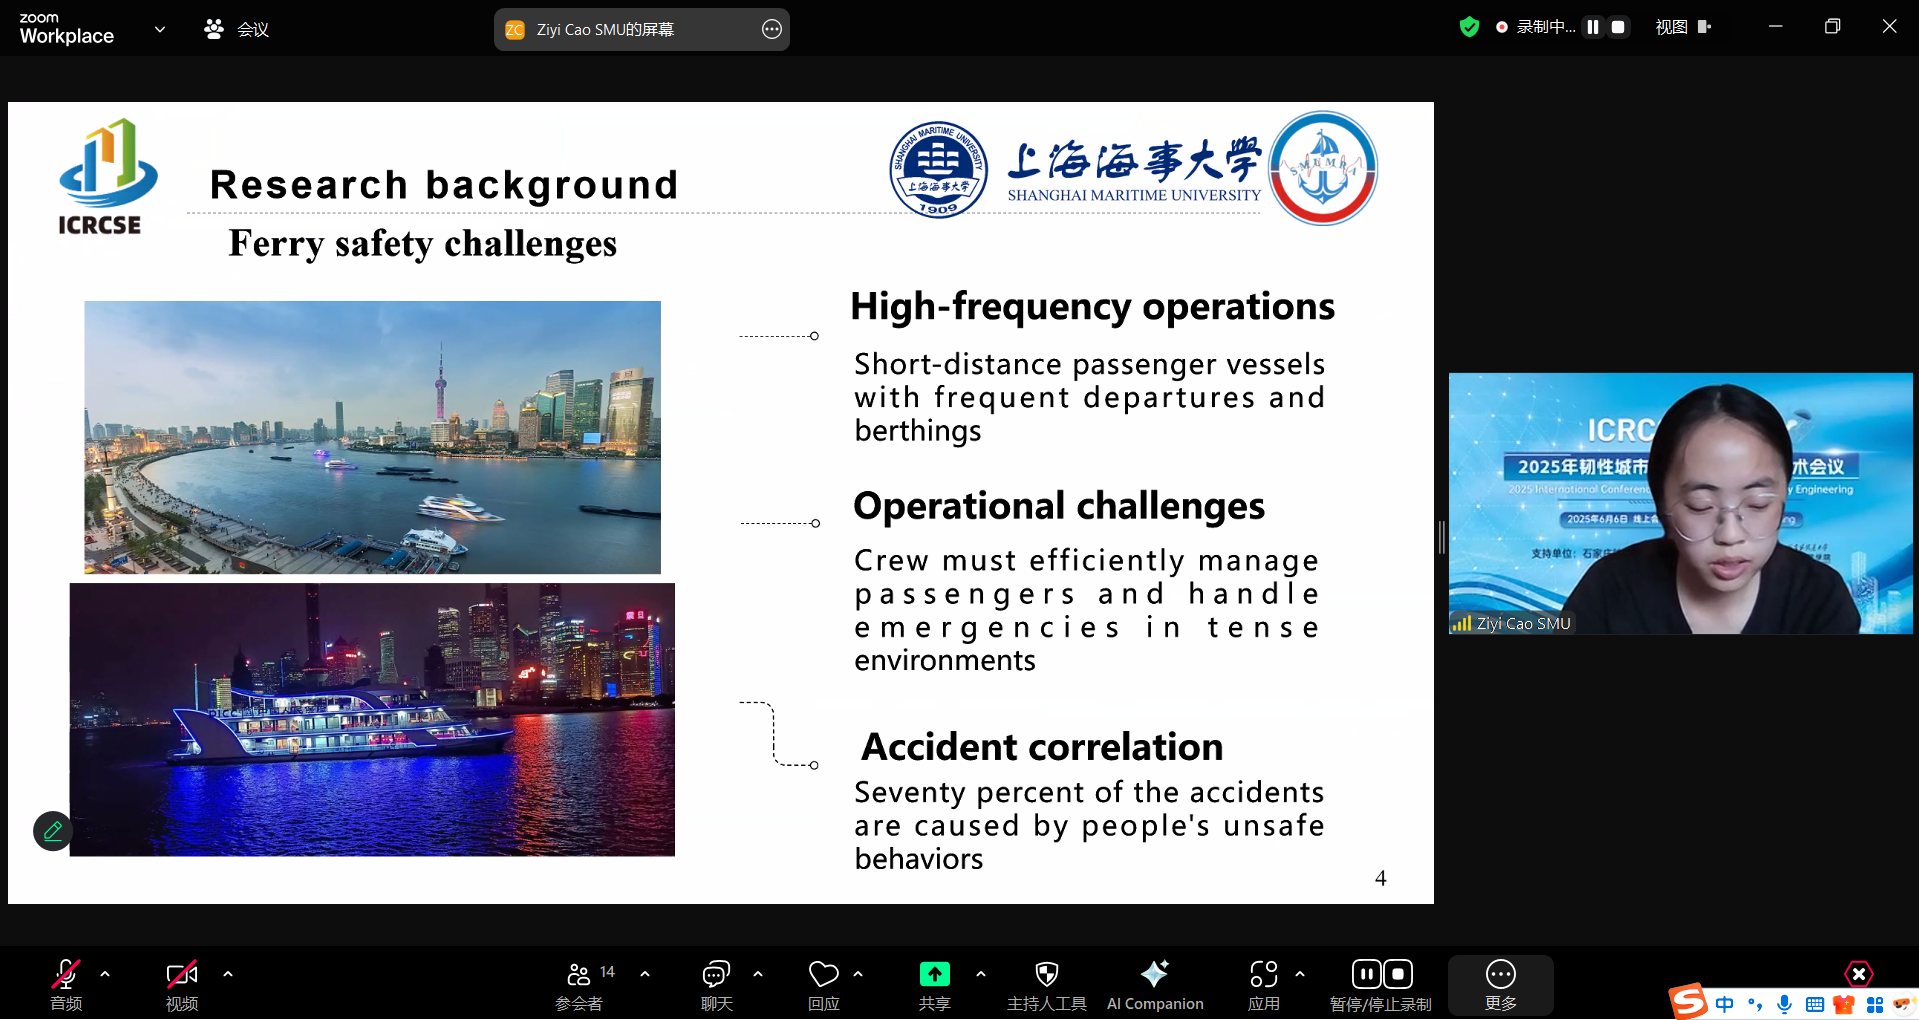The width and height of the screenshot is (1919, 1020).
Task: Unmute the microphone audio icon
Action: click(x=66, y=974)
